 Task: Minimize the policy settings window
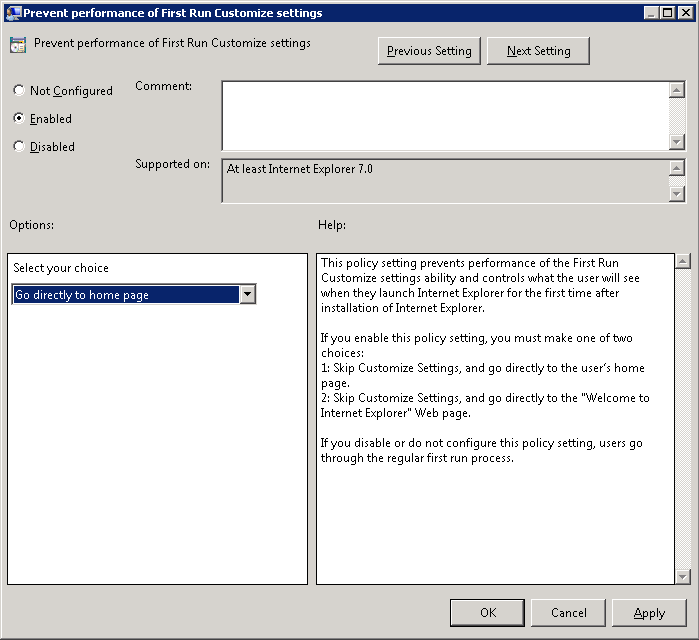coord(651,12)
